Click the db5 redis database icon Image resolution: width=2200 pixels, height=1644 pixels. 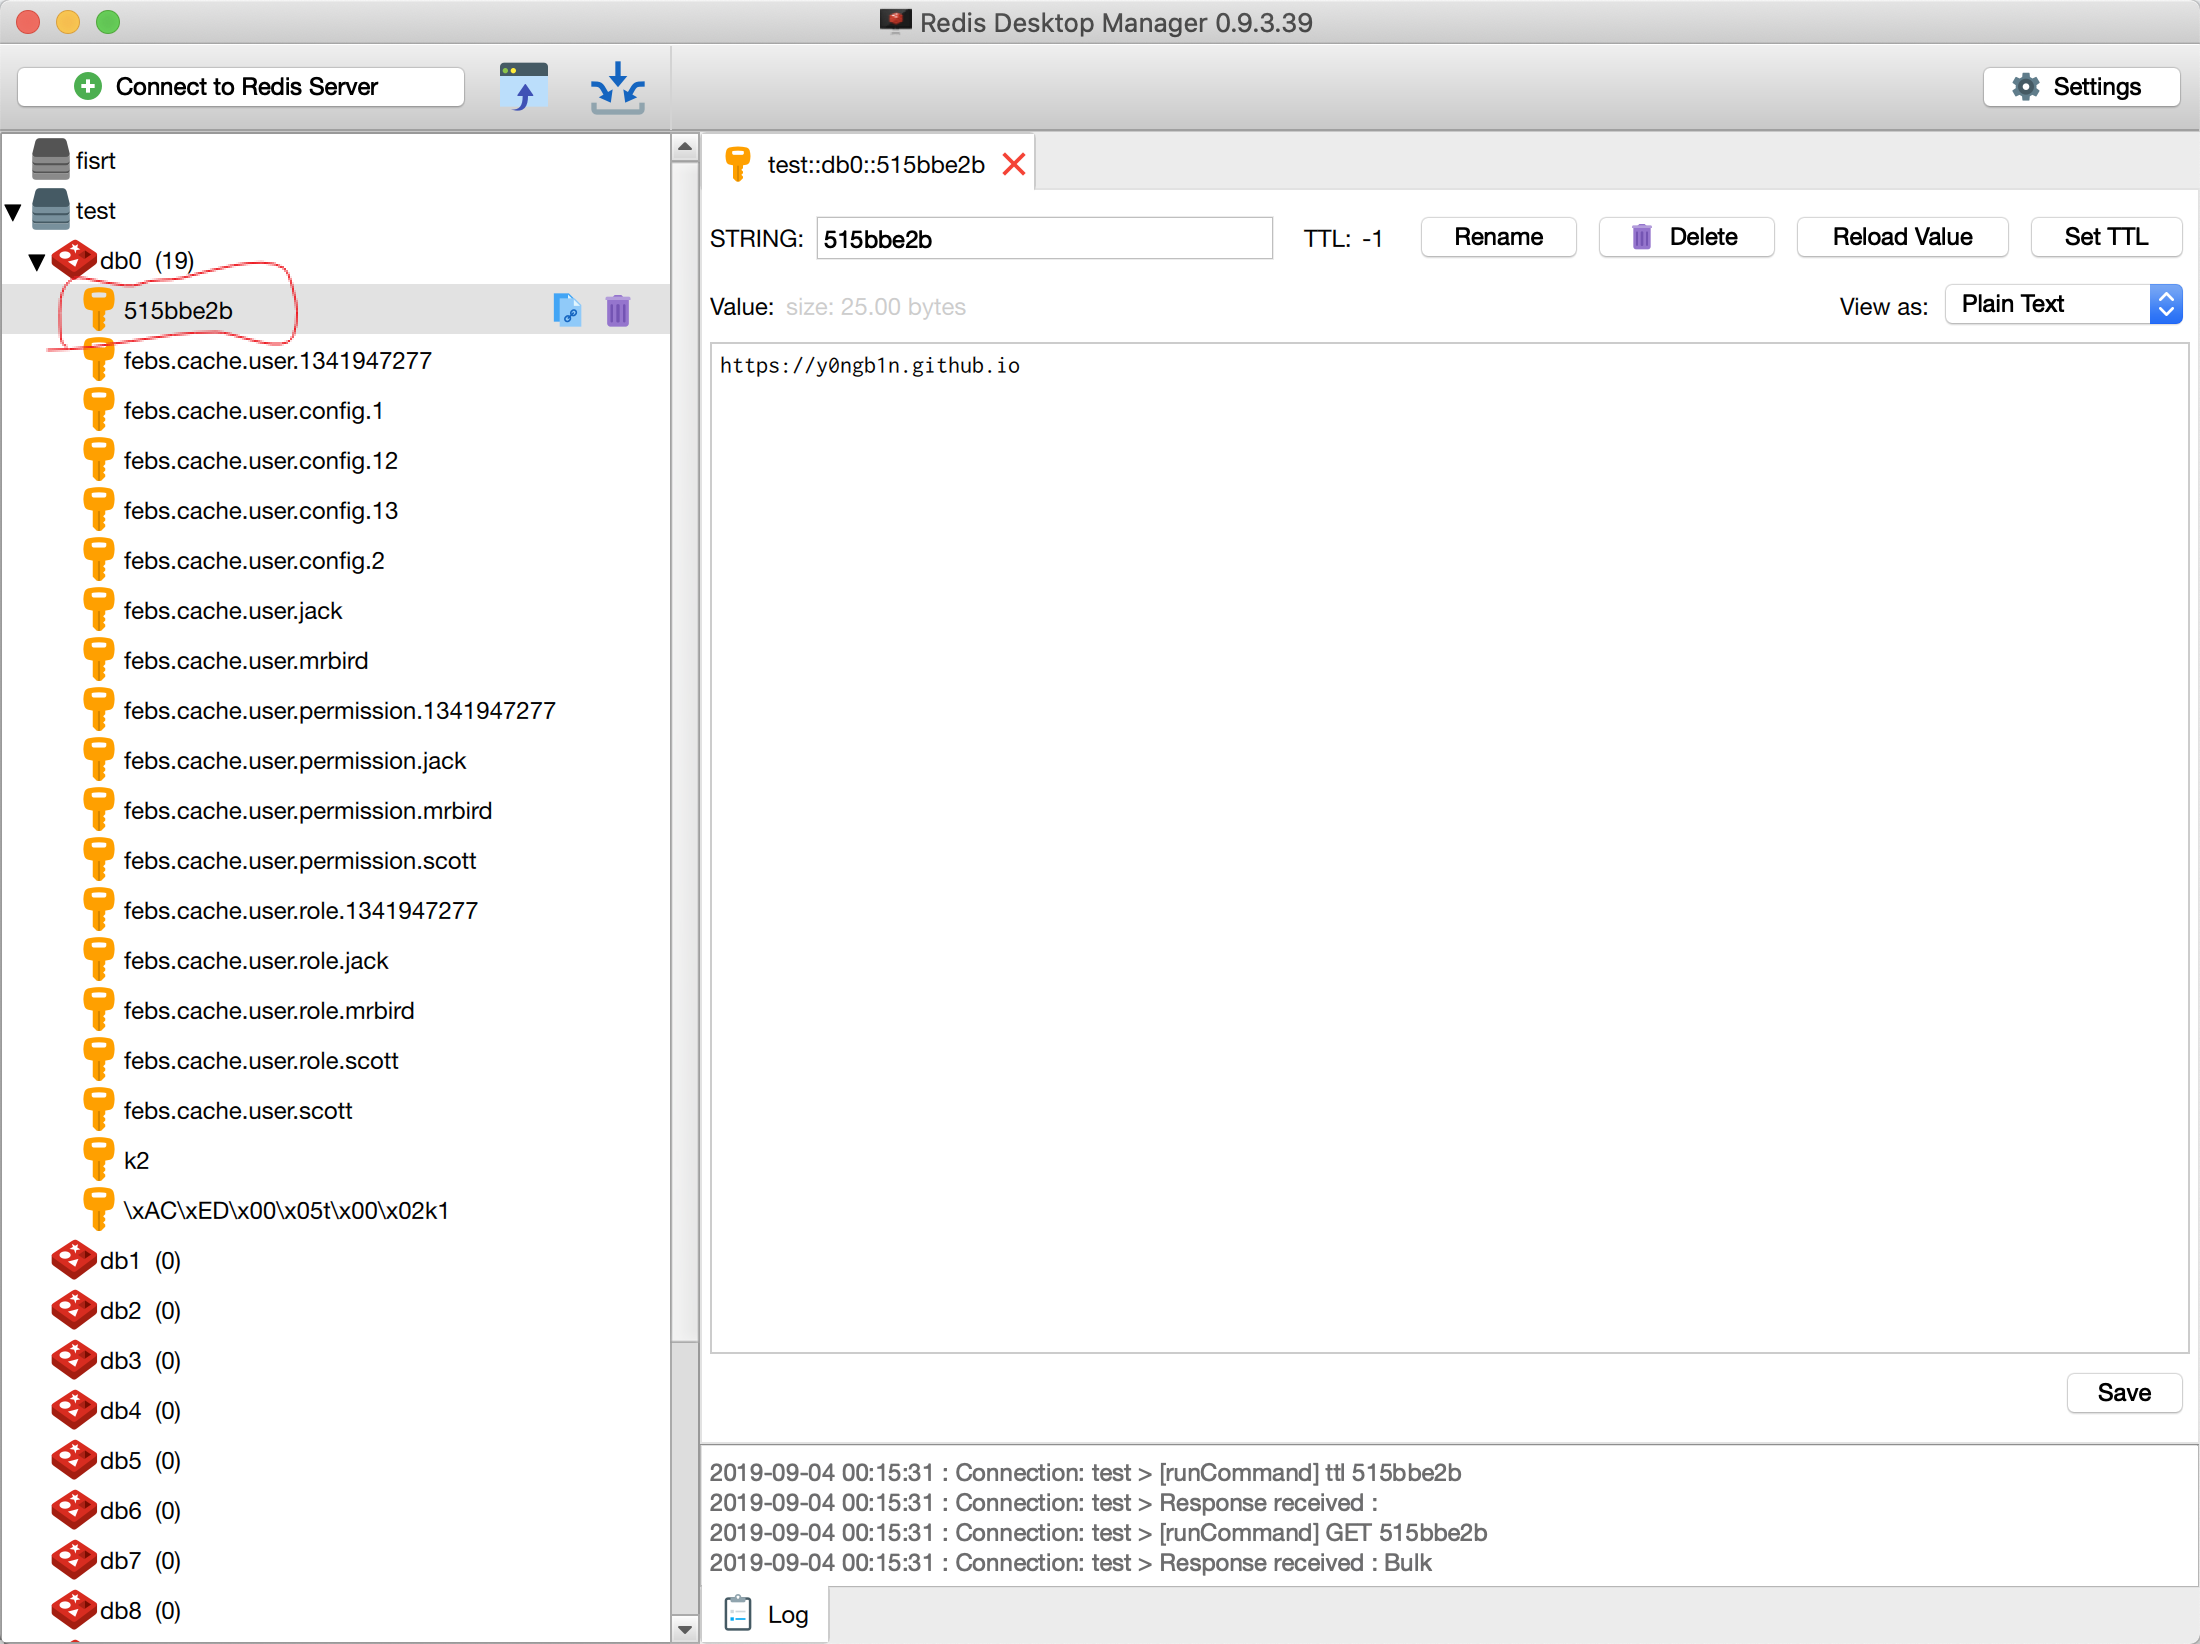[x=74, y=1460]
